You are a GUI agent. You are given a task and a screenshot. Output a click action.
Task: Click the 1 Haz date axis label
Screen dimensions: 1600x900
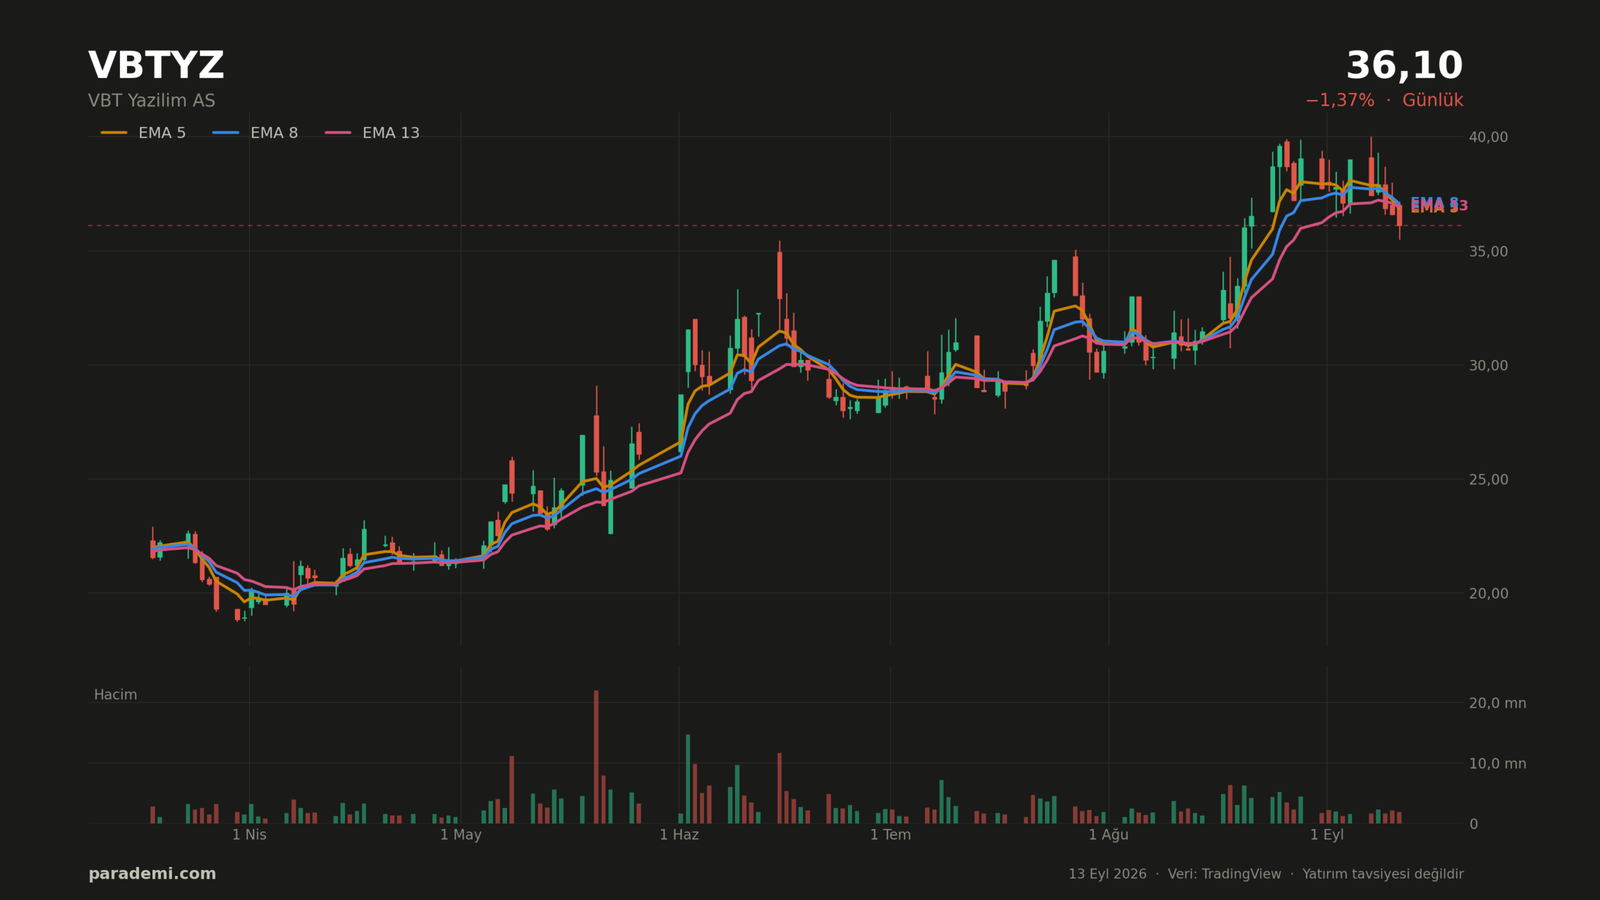(679, 835)
